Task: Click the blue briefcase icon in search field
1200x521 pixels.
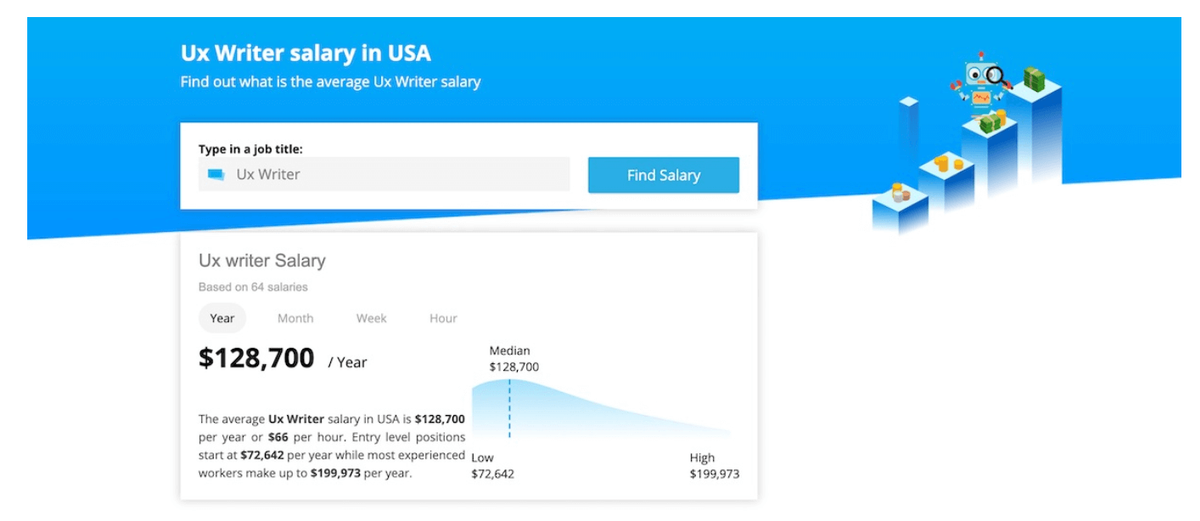Action: (216, 174)
